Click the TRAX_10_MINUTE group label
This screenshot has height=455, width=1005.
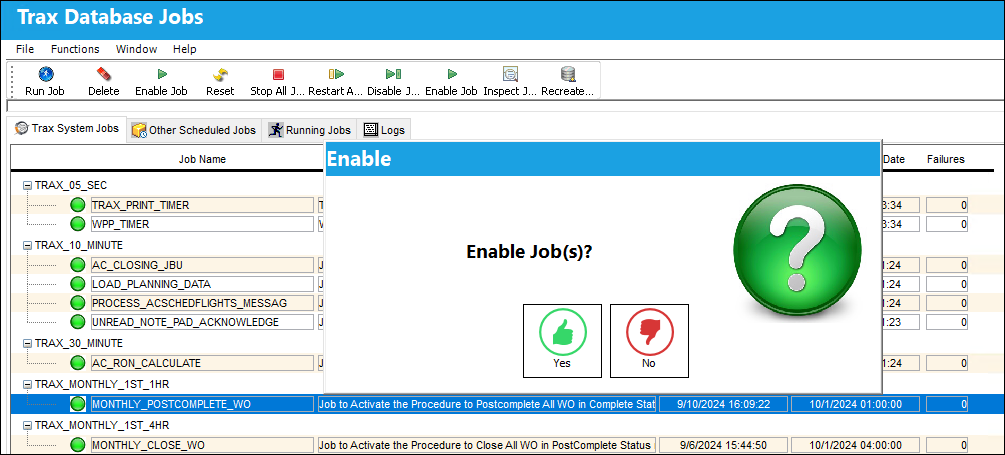[x=78, y=245]
